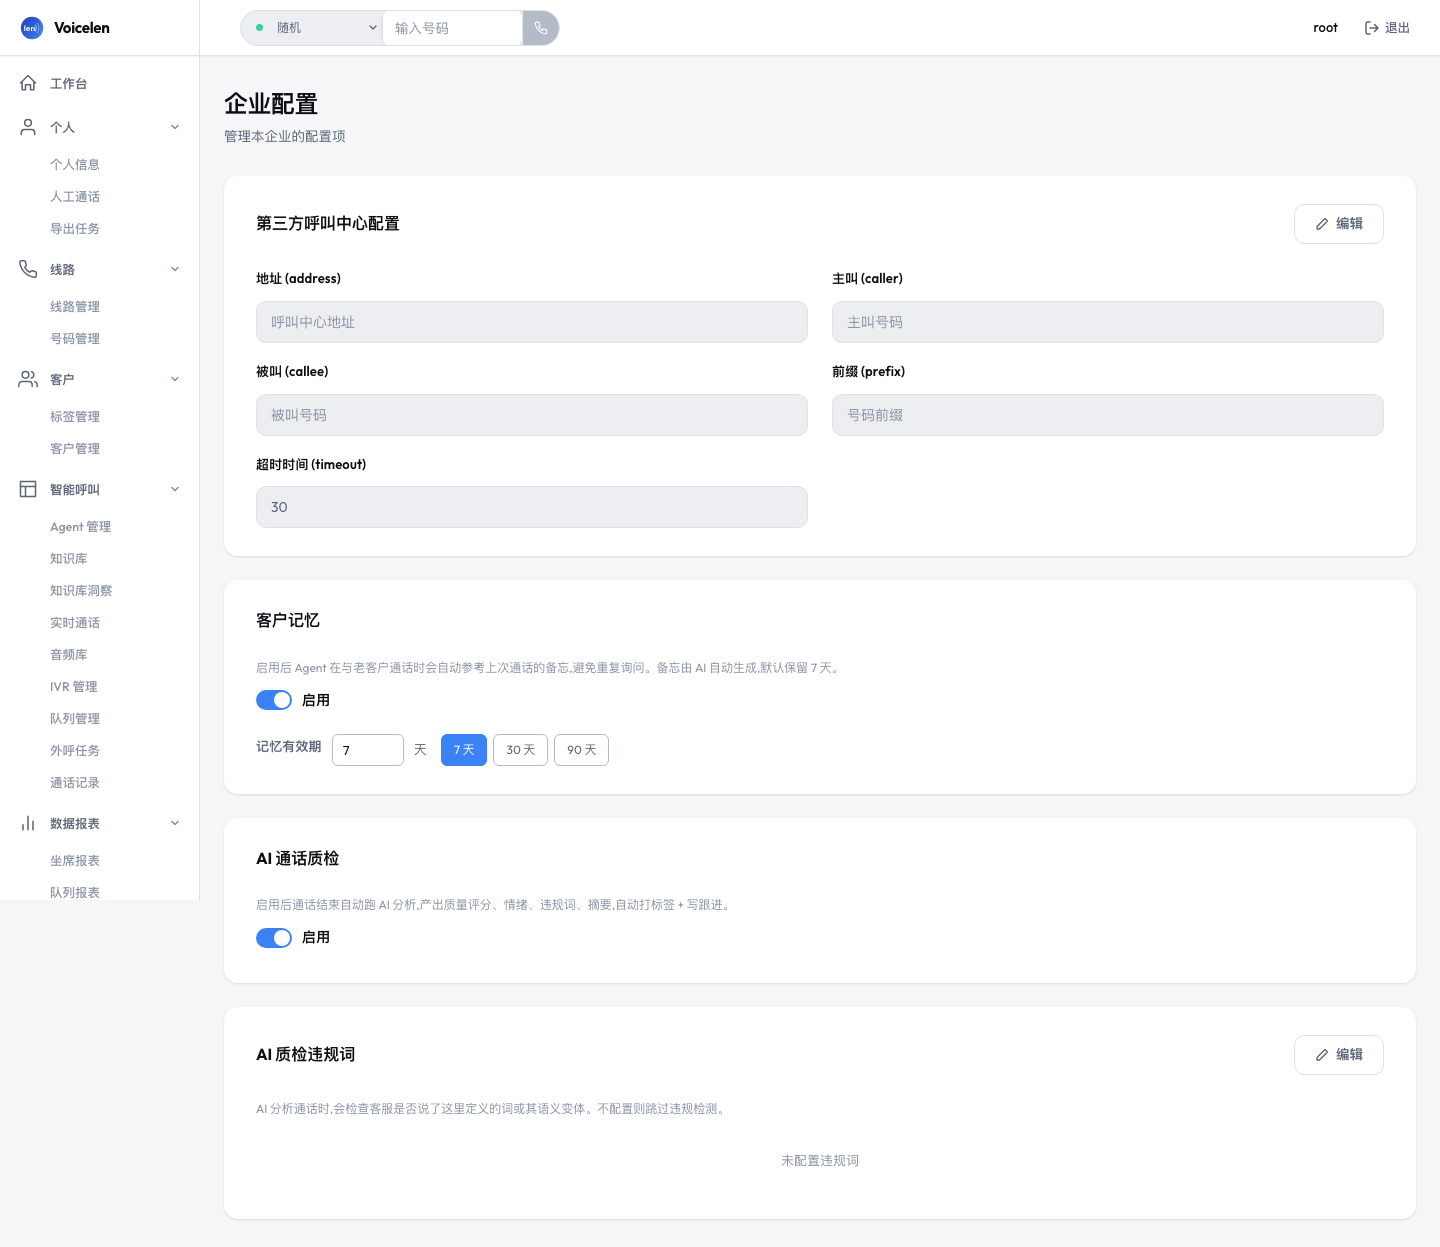Collapse the 客户 menu chevron
Viewport: 1440px width, 1247px height.
tap(175, 379)
